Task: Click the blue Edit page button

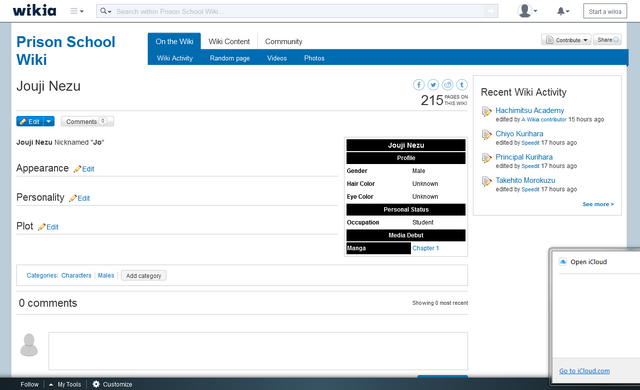Action: 30,121
